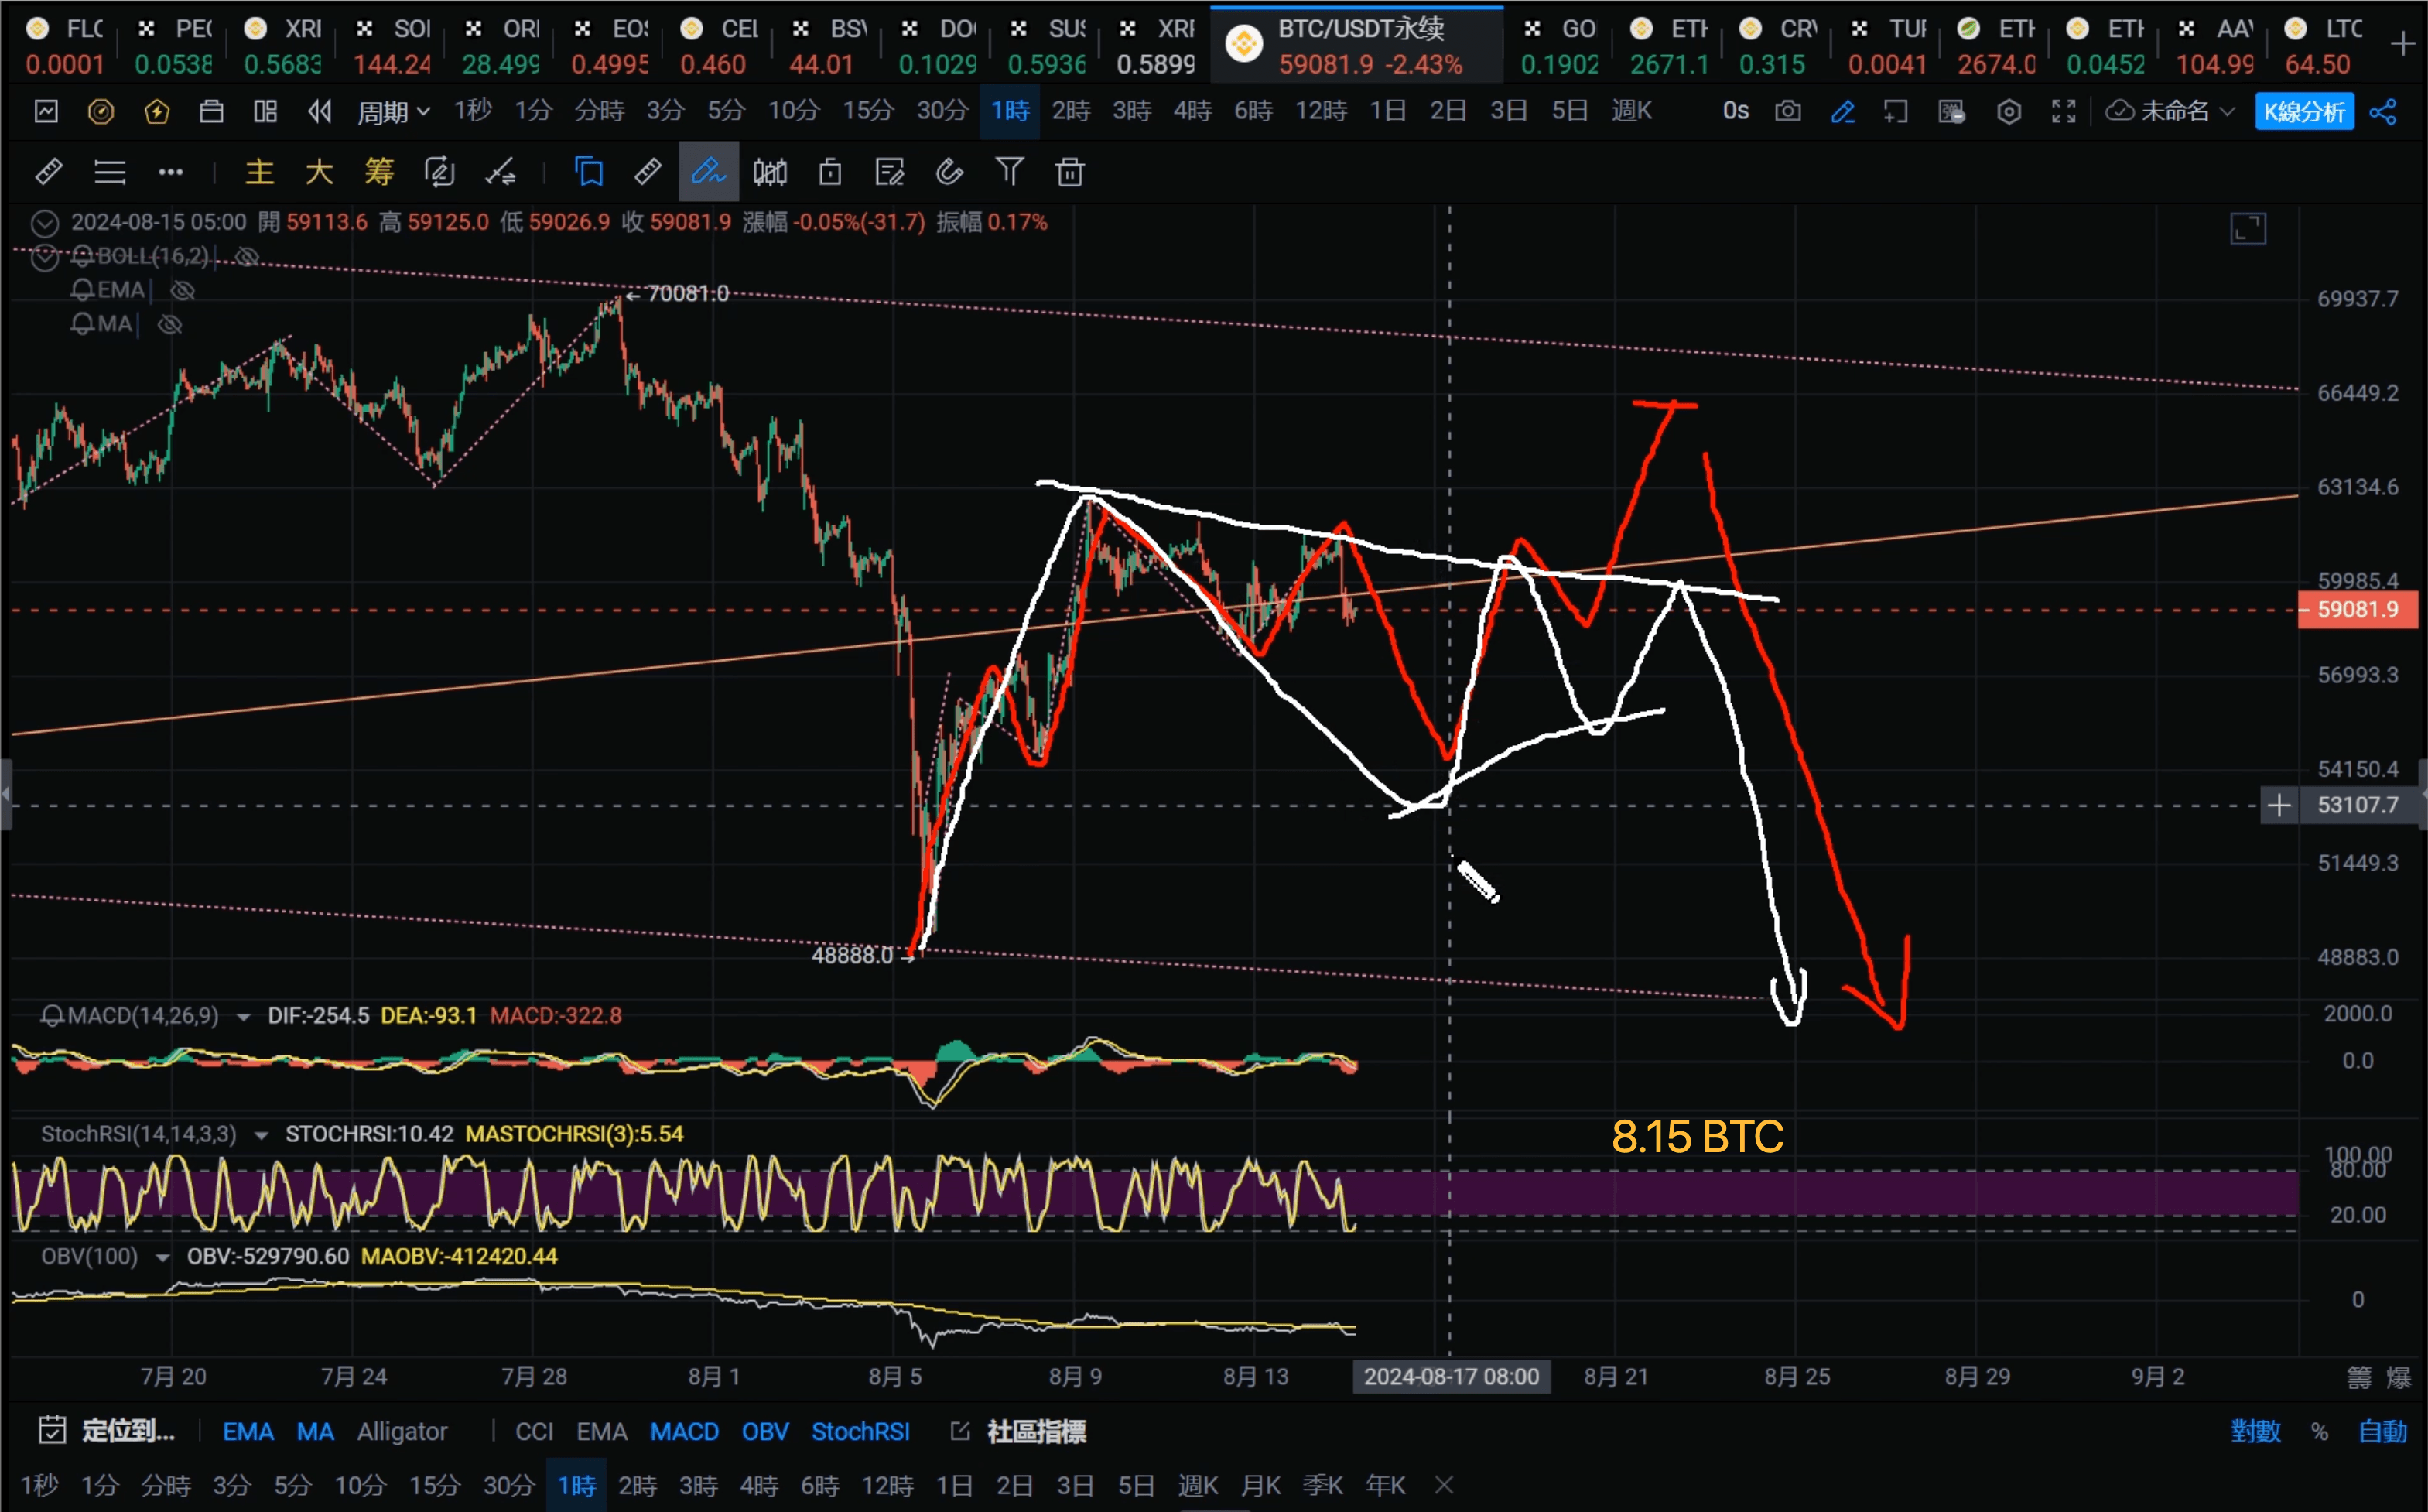Screen dimensions: 2428x1512
Task: Open chart settings hexagon gear icon
Action: click(2009, 111)
